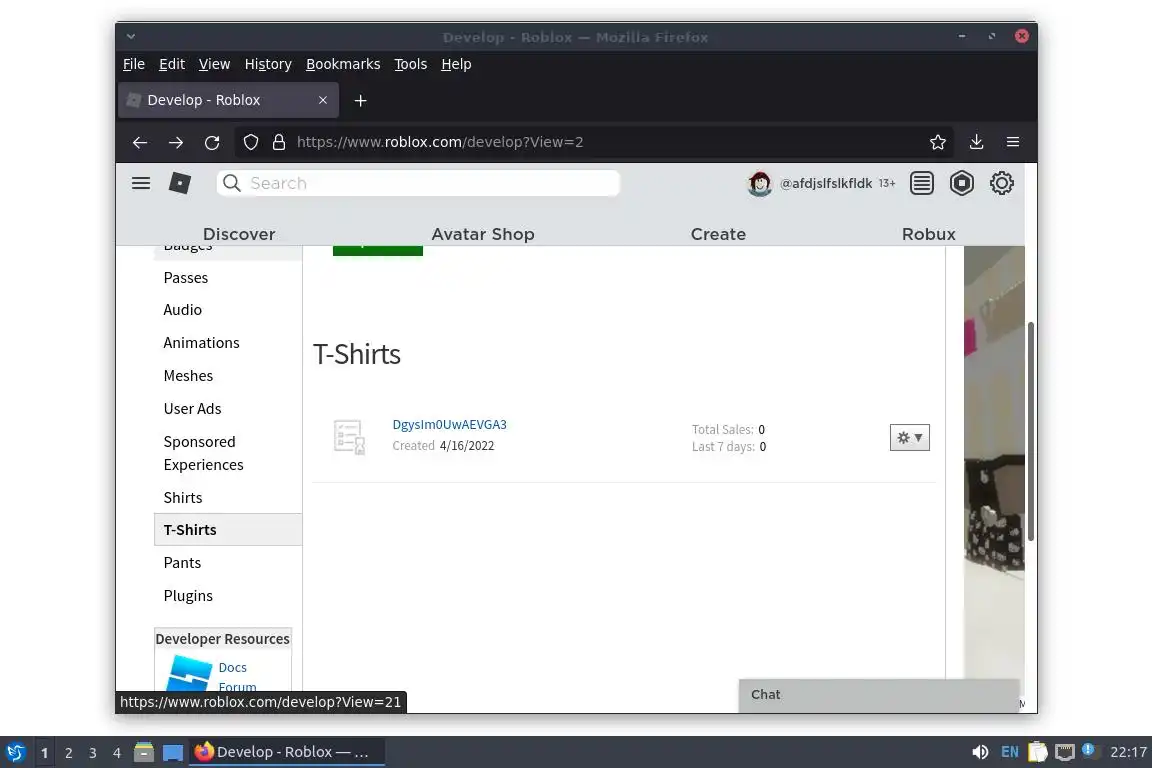Screen dimensions: 1152x768
Task: Click the page vertical scrollbar
Action: [1031, 431]
